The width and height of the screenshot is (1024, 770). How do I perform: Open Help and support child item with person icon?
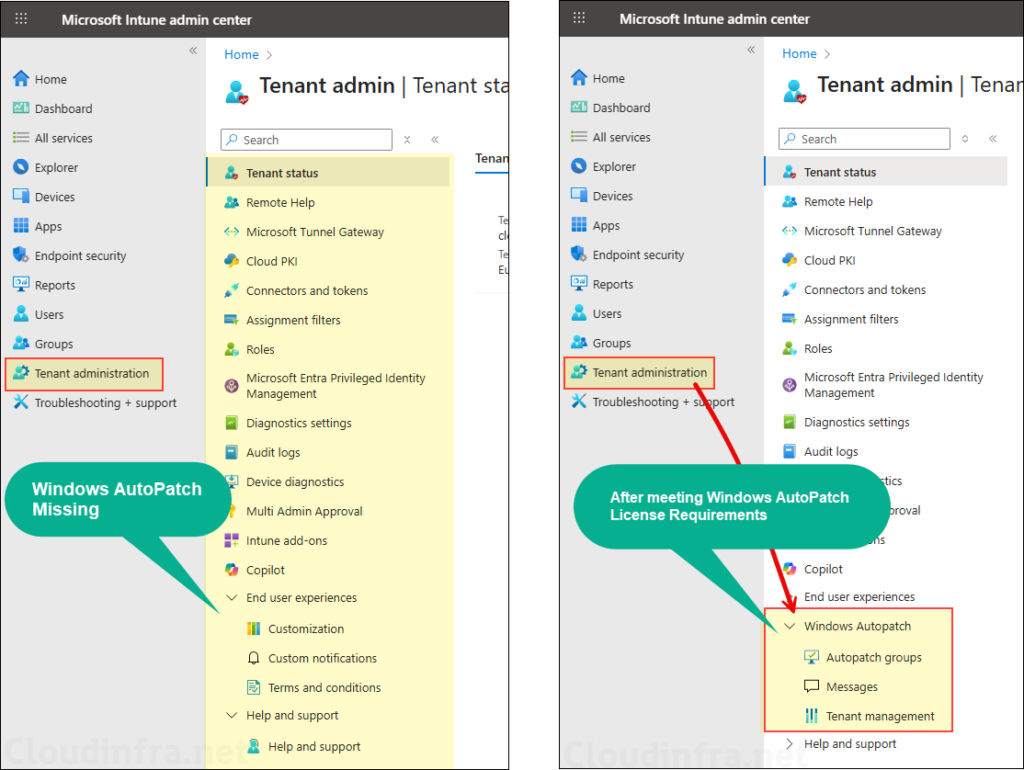click(x=314, y=746)
